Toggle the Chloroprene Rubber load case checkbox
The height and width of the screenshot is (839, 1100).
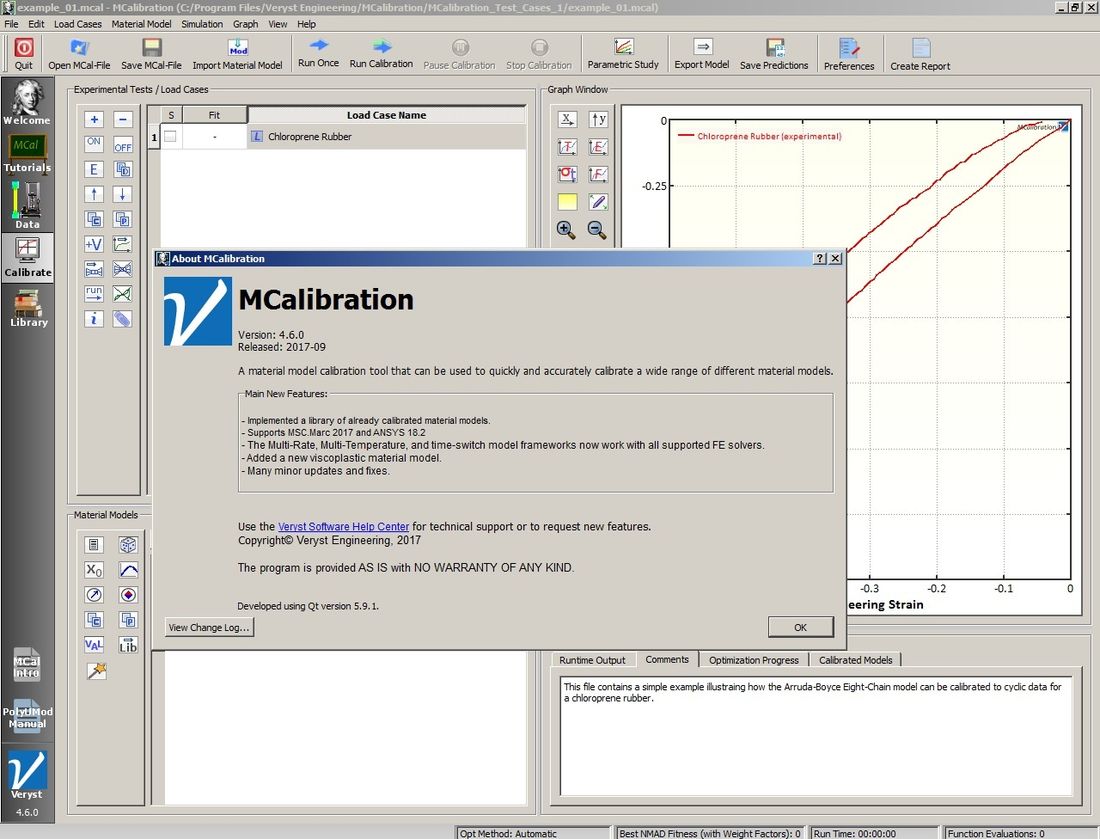[x=170, y=137]
